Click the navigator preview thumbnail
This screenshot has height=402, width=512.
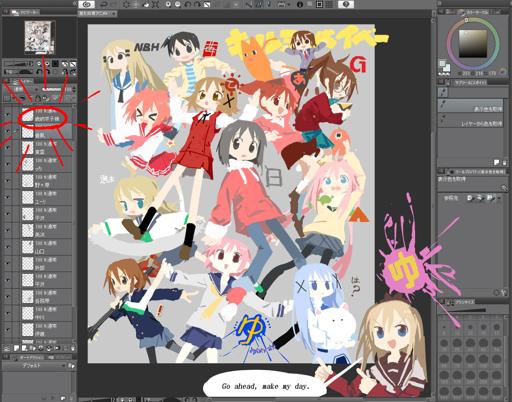[x=39, y=37]
